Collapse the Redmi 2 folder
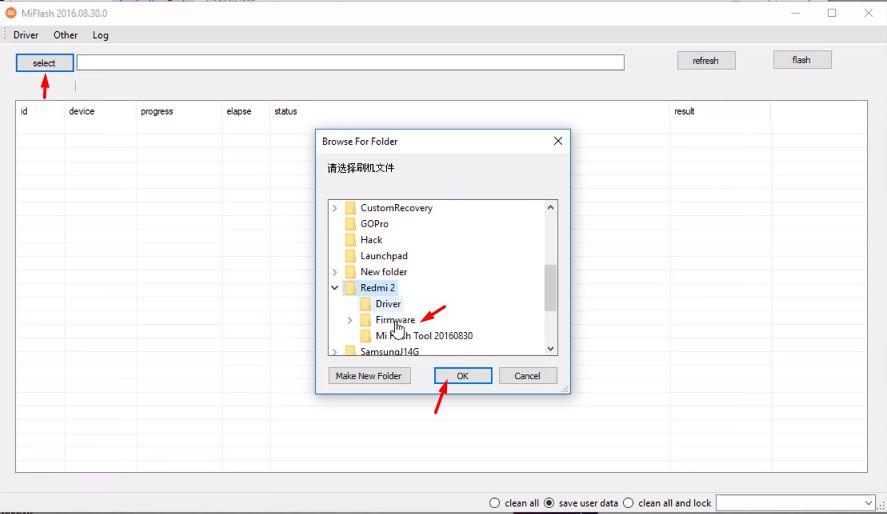The height and width of the screenshot is (514, 887). coord(335,288)
